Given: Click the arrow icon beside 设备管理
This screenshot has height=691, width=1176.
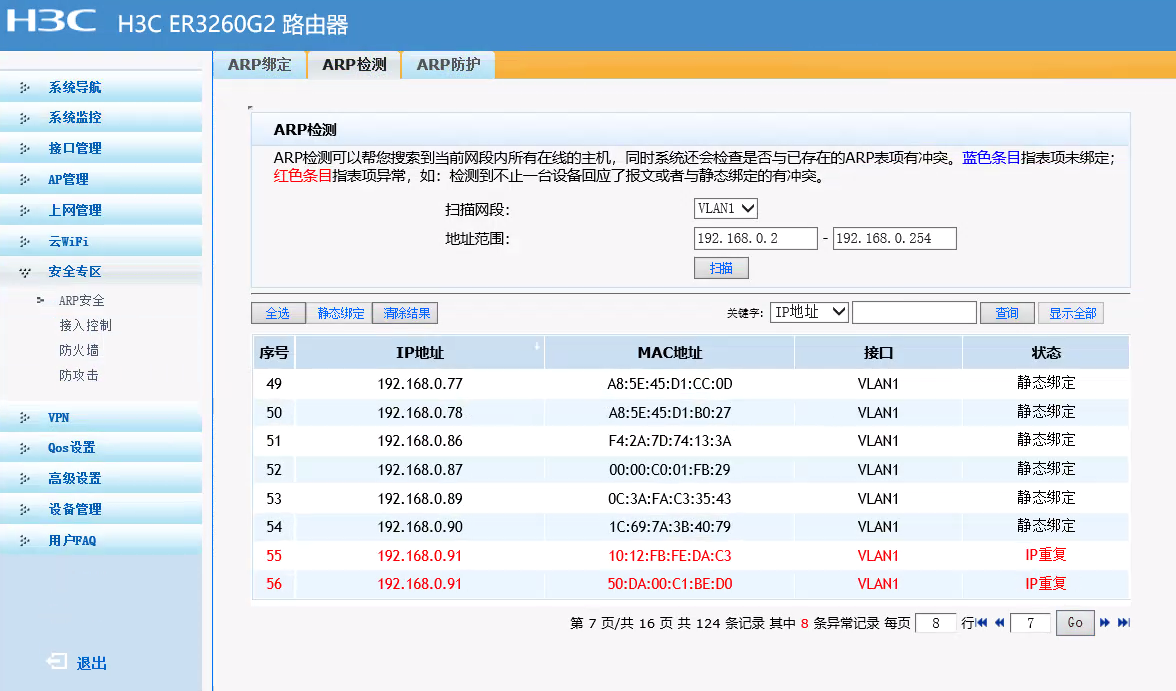Looking at the screenshot, I should [25, 509].
